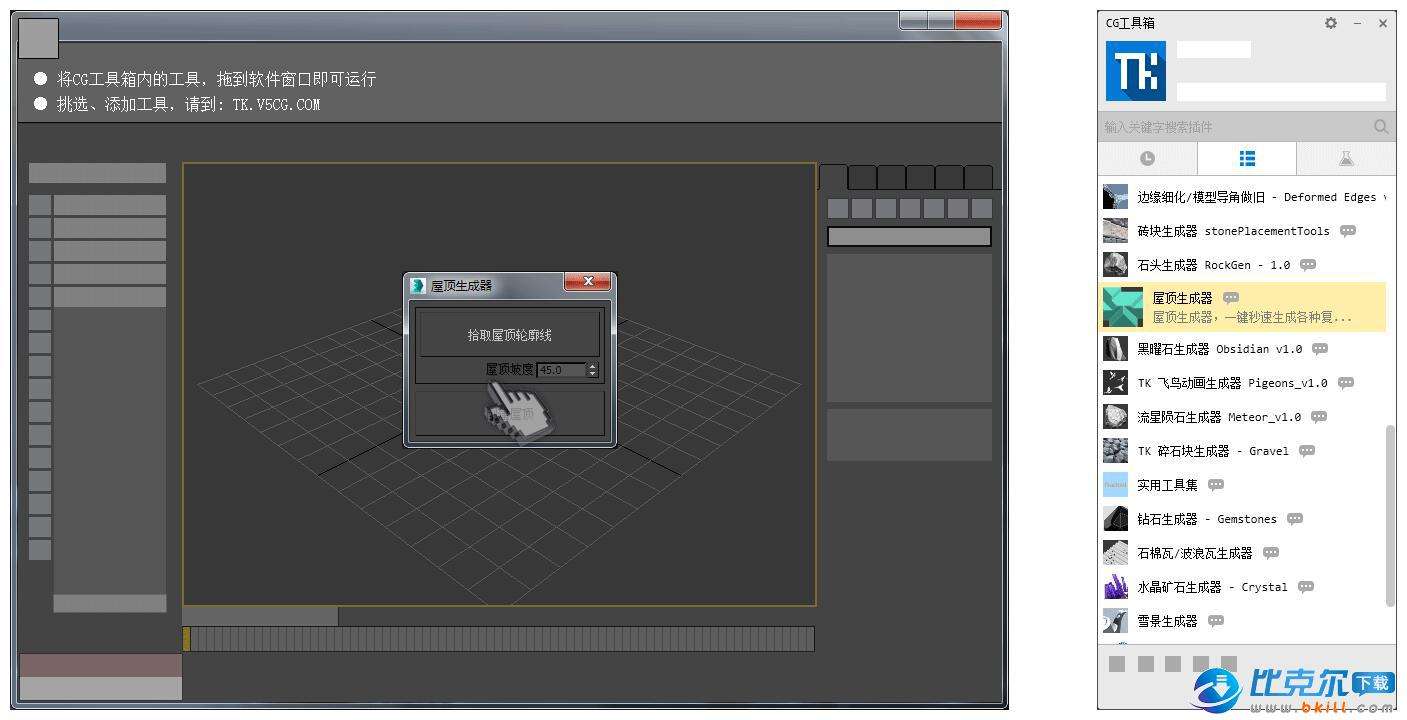Image resolution: width=1407 pixels, height=720 pixels.
Task: Switch to the clock history tab
Action: coord(1147,158)
